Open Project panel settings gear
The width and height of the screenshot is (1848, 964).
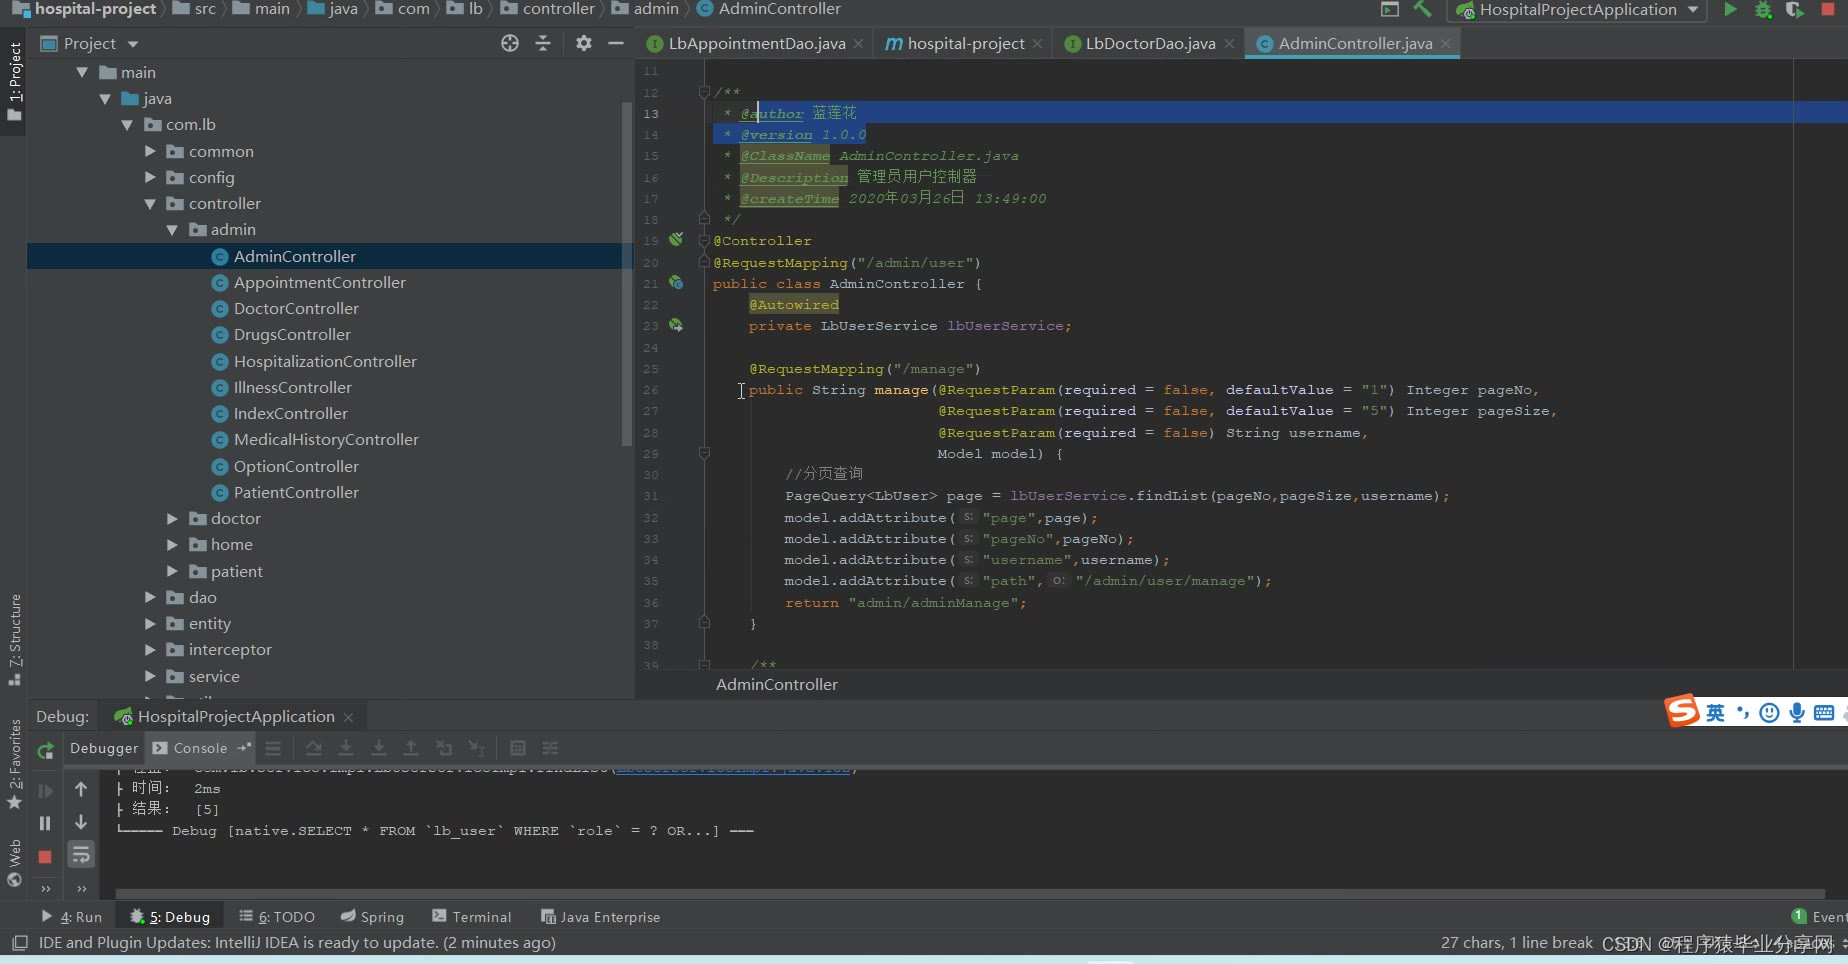click(584, 43)
